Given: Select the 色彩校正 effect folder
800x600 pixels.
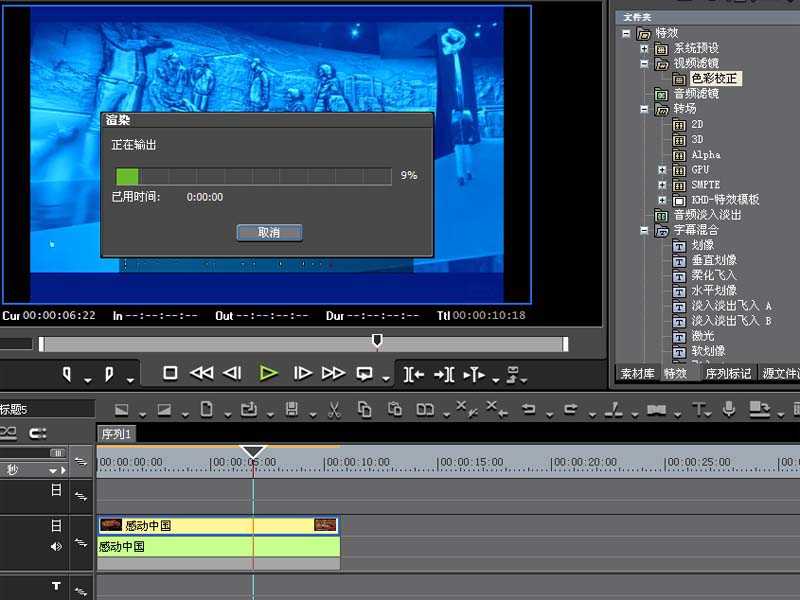Looking at the screenshot, I should [715, 78].
